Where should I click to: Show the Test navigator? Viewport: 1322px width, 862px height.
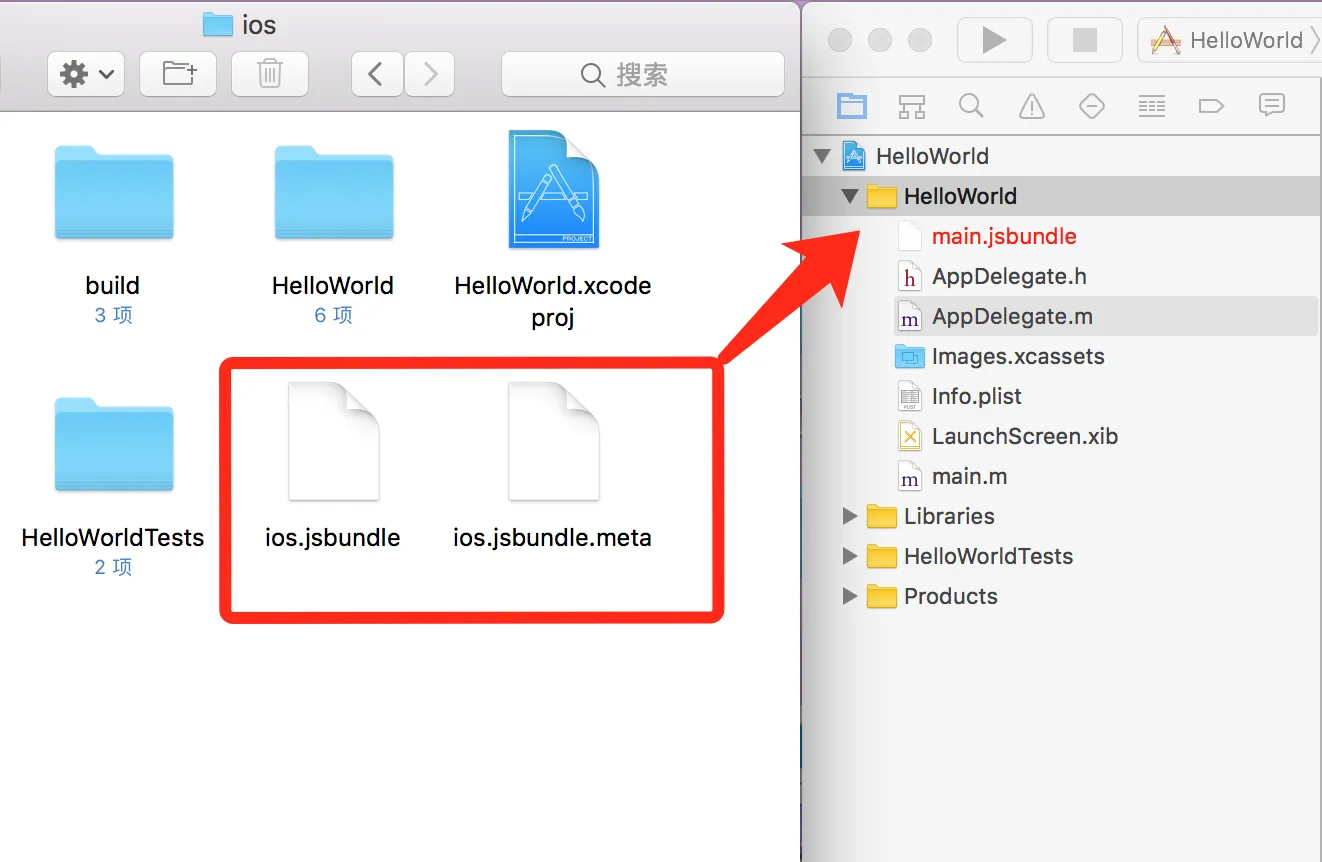[x=1092, y=105]
